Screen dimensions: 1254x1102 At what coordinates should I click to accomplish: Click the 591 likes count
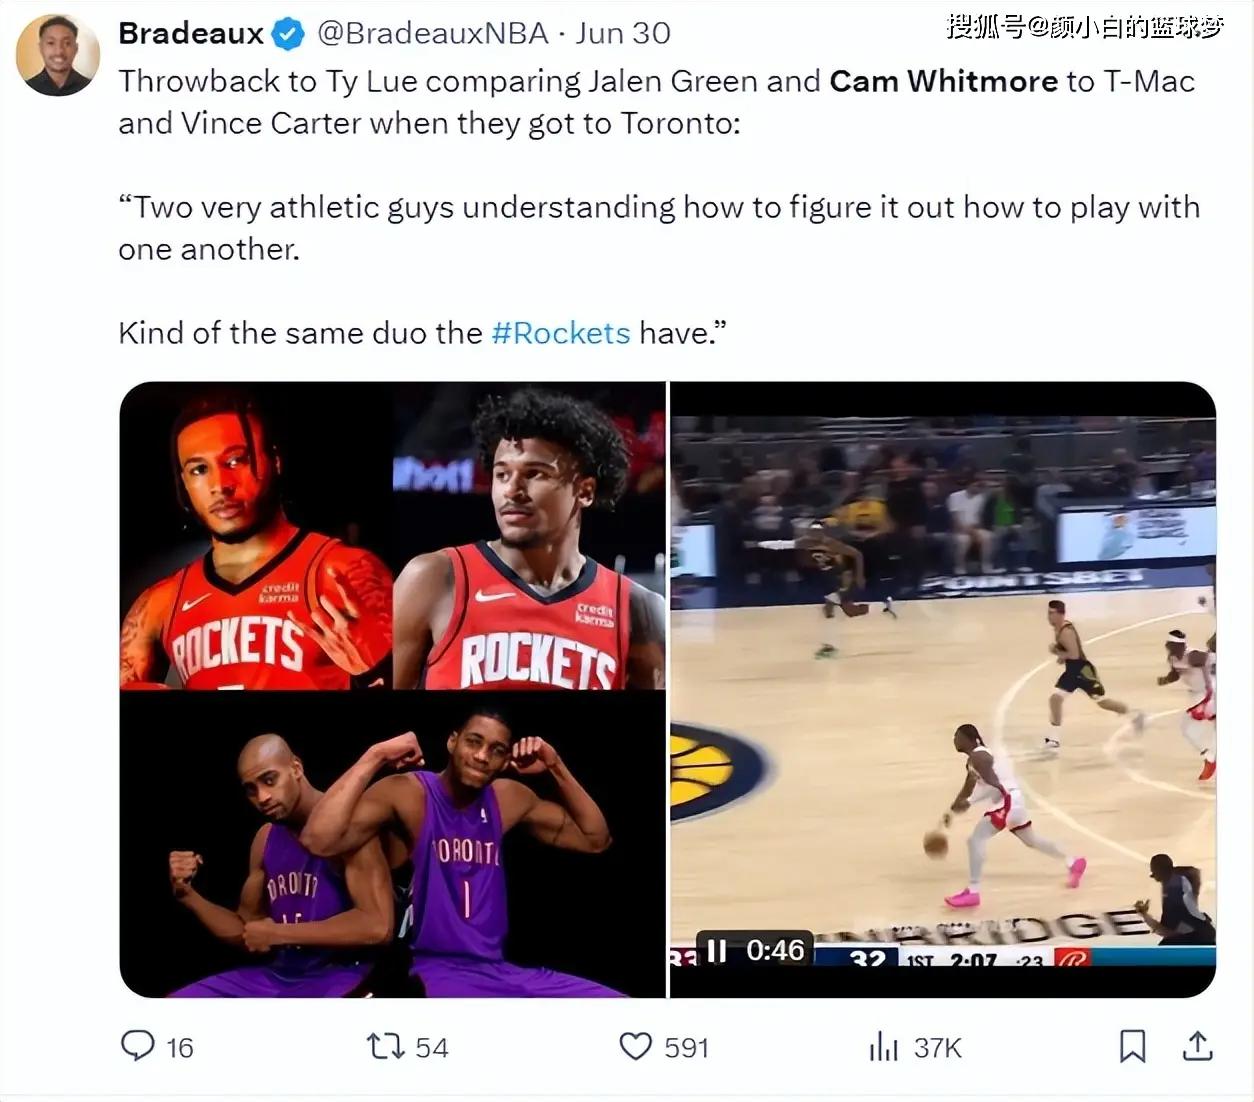click(686, 1048)
